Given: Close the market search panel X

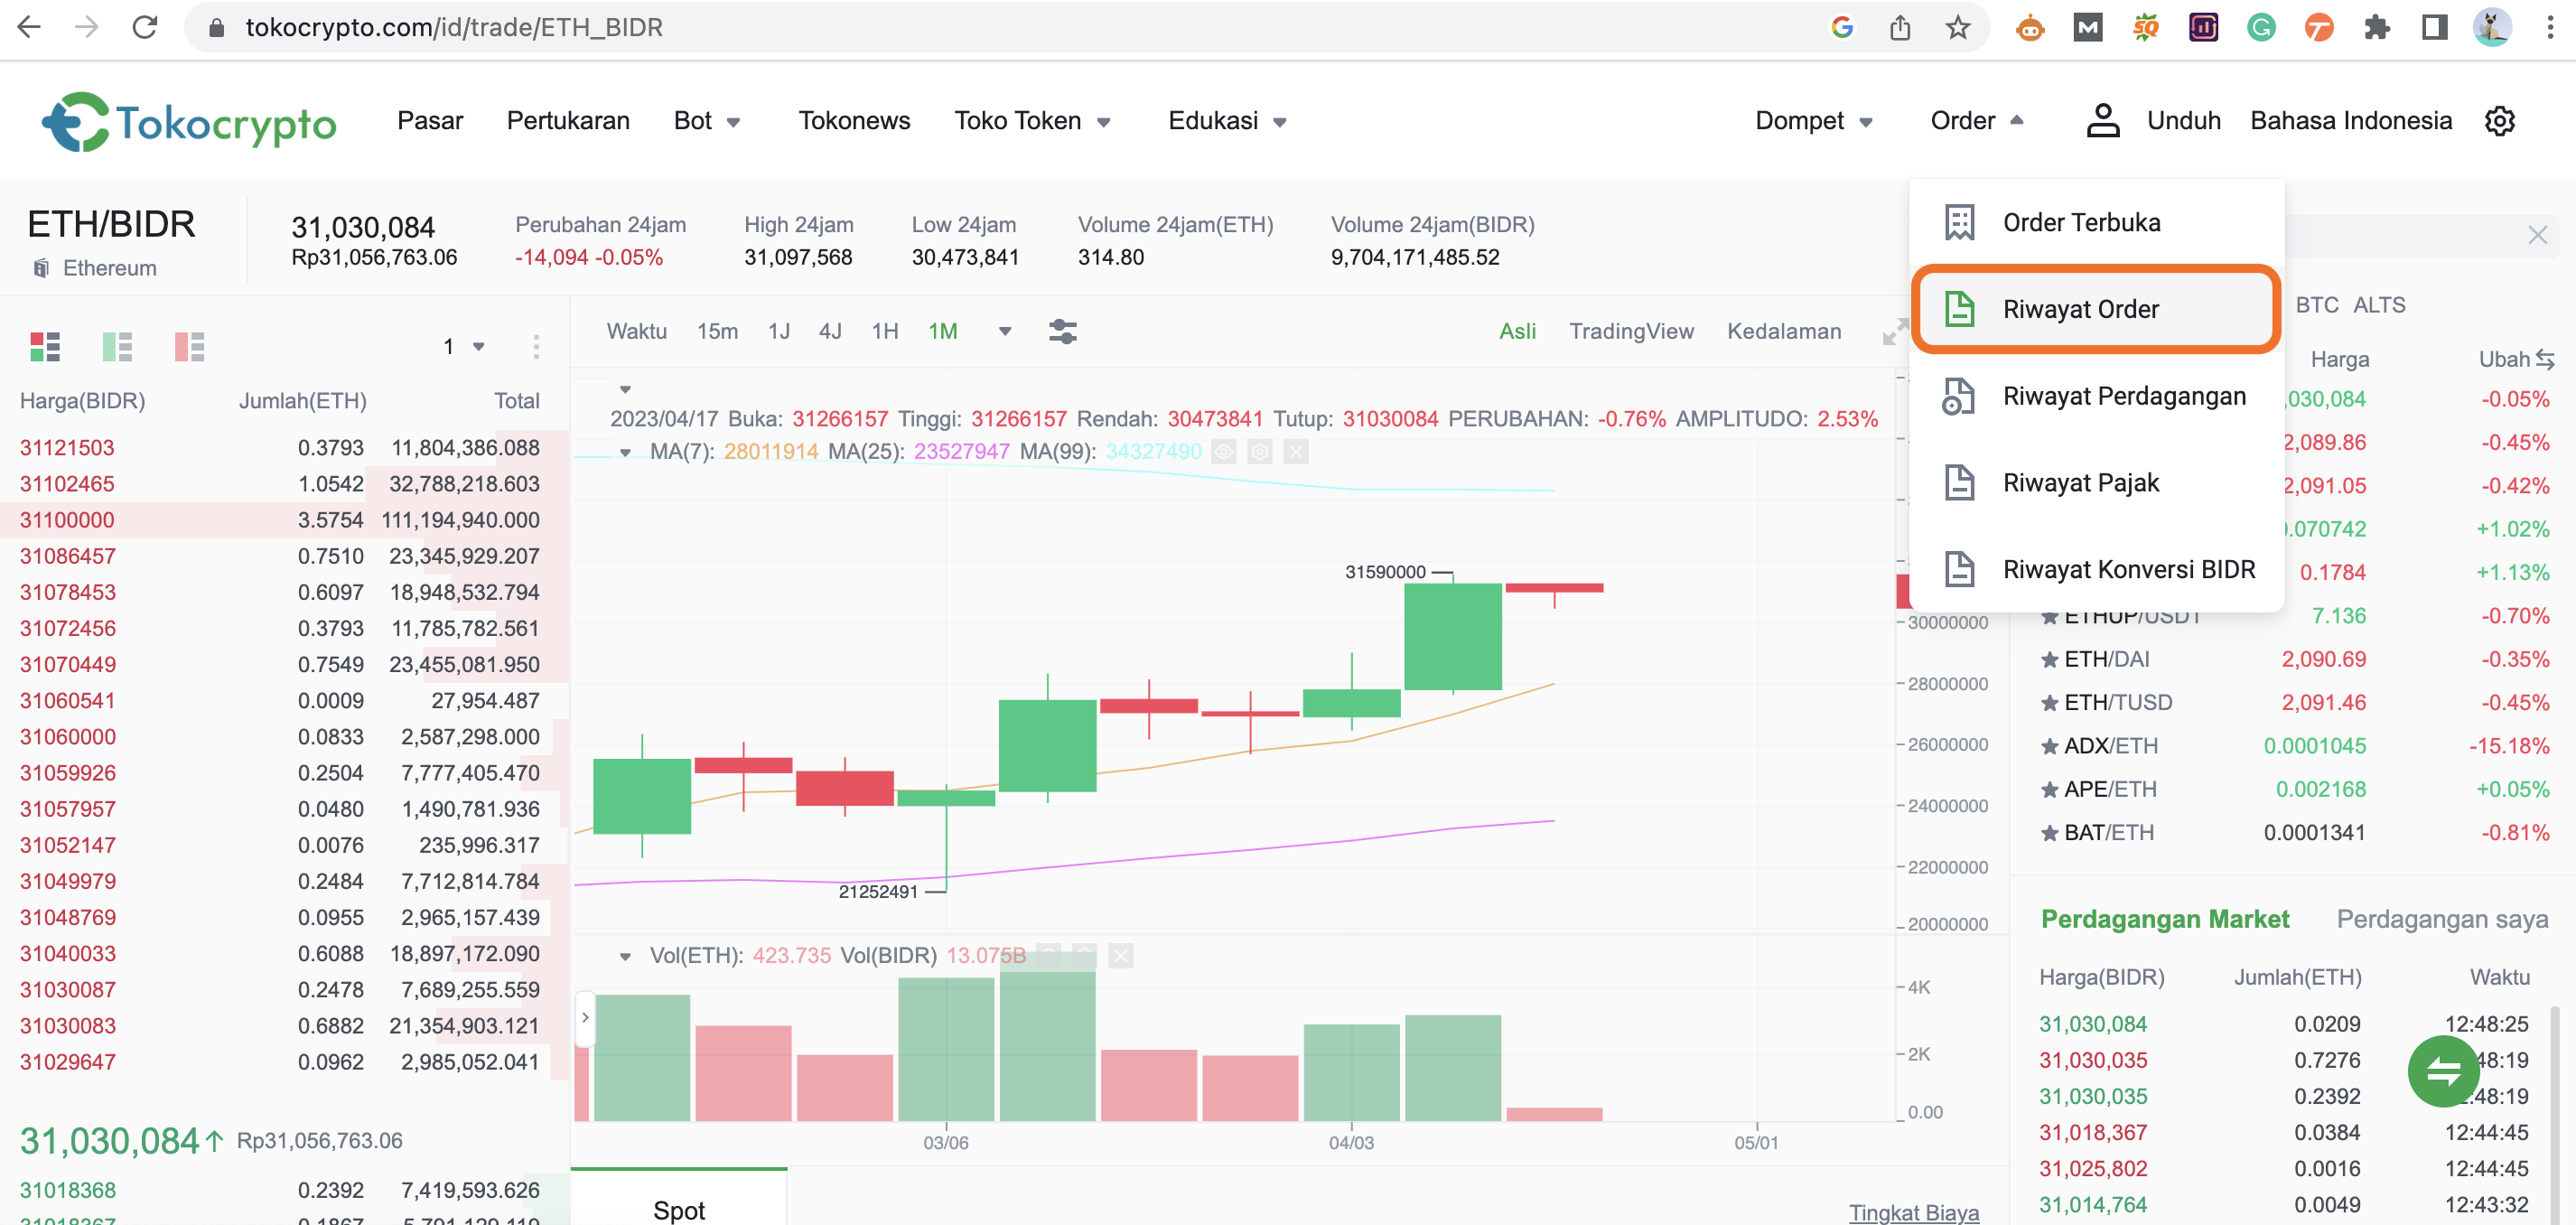Looking at the screenshot, I should 2537,235.
